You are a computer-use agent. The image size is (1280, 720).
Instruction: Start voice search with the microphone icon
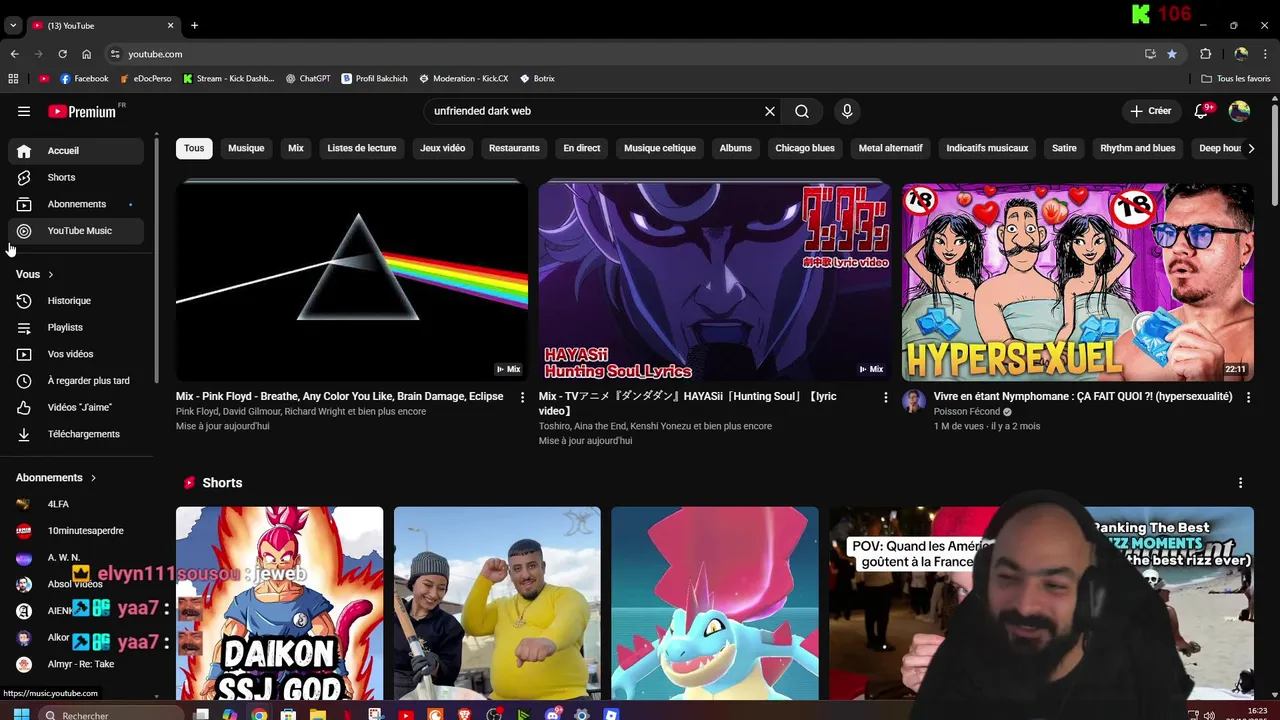pos(847,111)
